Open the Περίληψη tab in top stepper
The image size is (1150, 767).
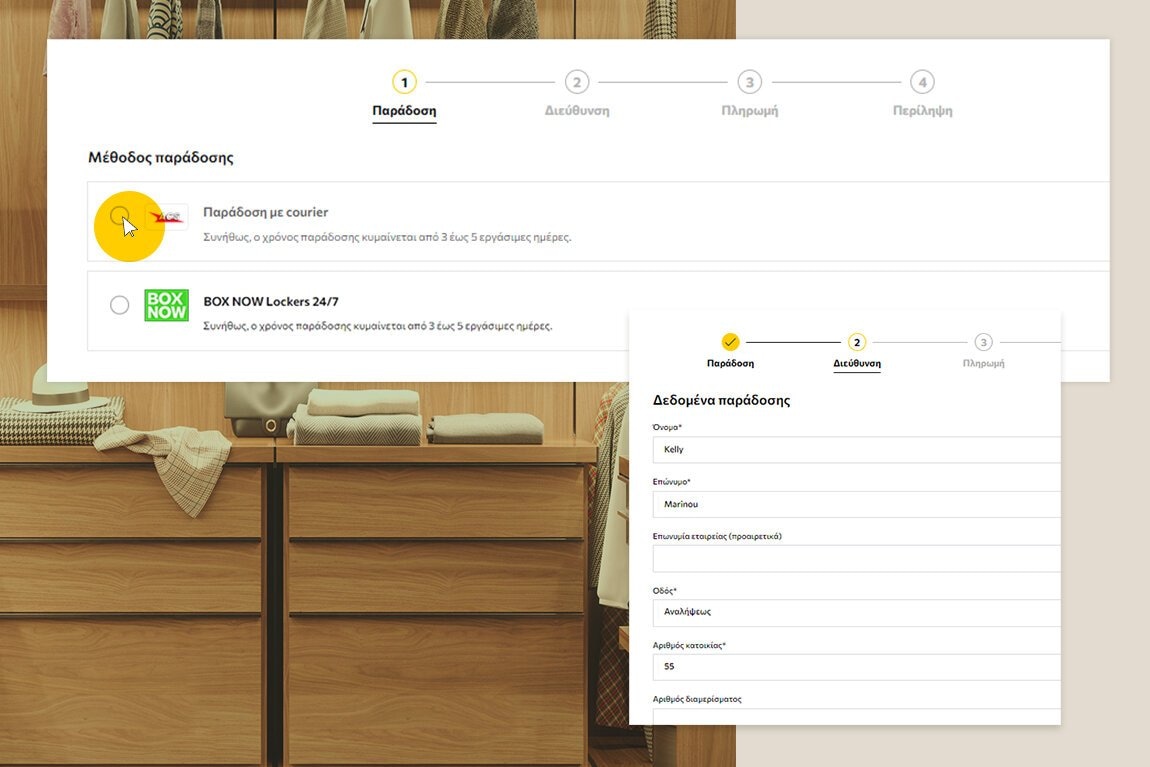click(x=922, y=111)
